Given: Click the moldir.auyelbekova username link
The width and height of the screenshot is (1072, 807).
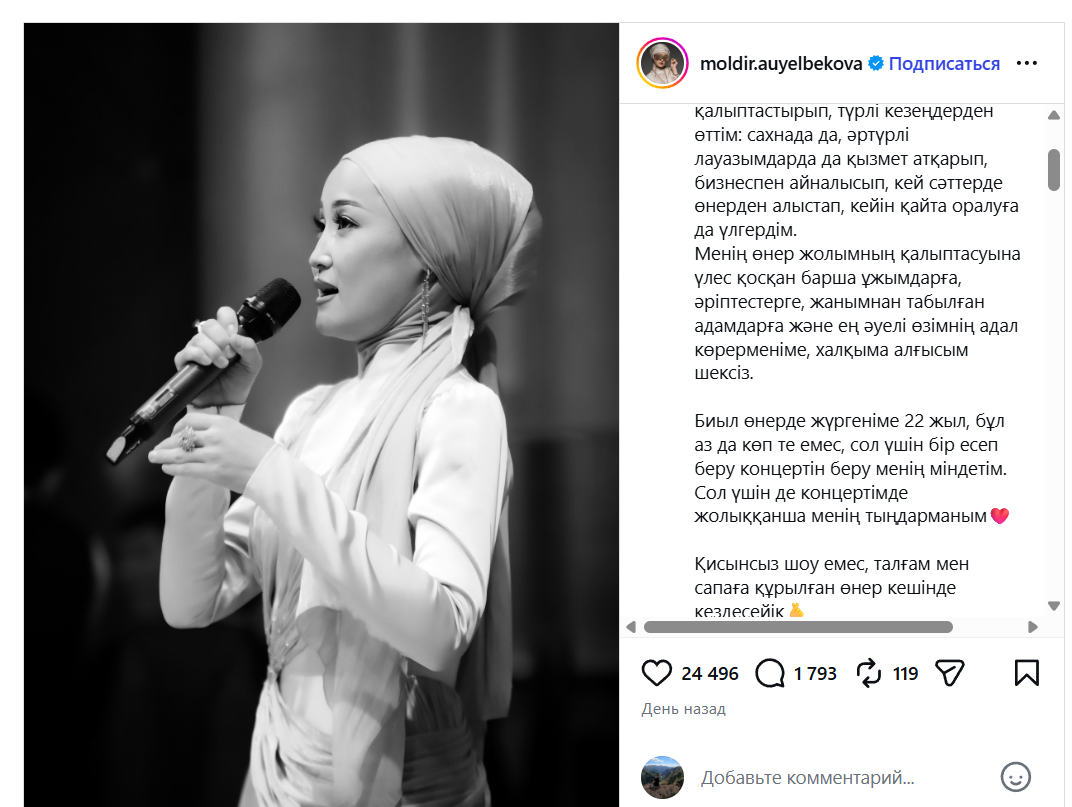Looking at the screenshot, I should tap(781, 64).
